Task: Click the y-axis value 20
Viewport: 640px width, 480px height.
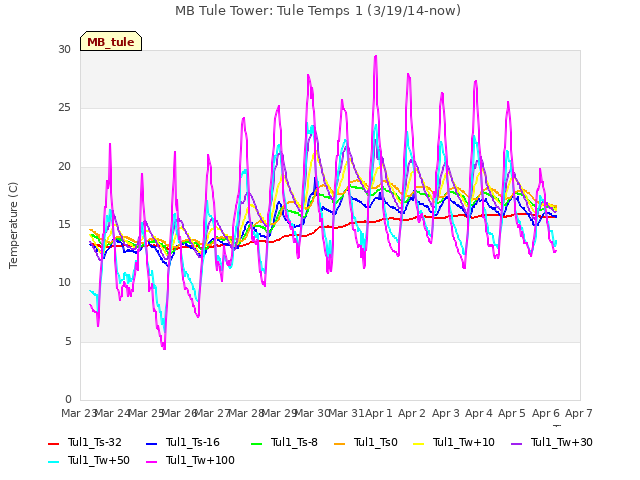Action: tap(64, 167)
